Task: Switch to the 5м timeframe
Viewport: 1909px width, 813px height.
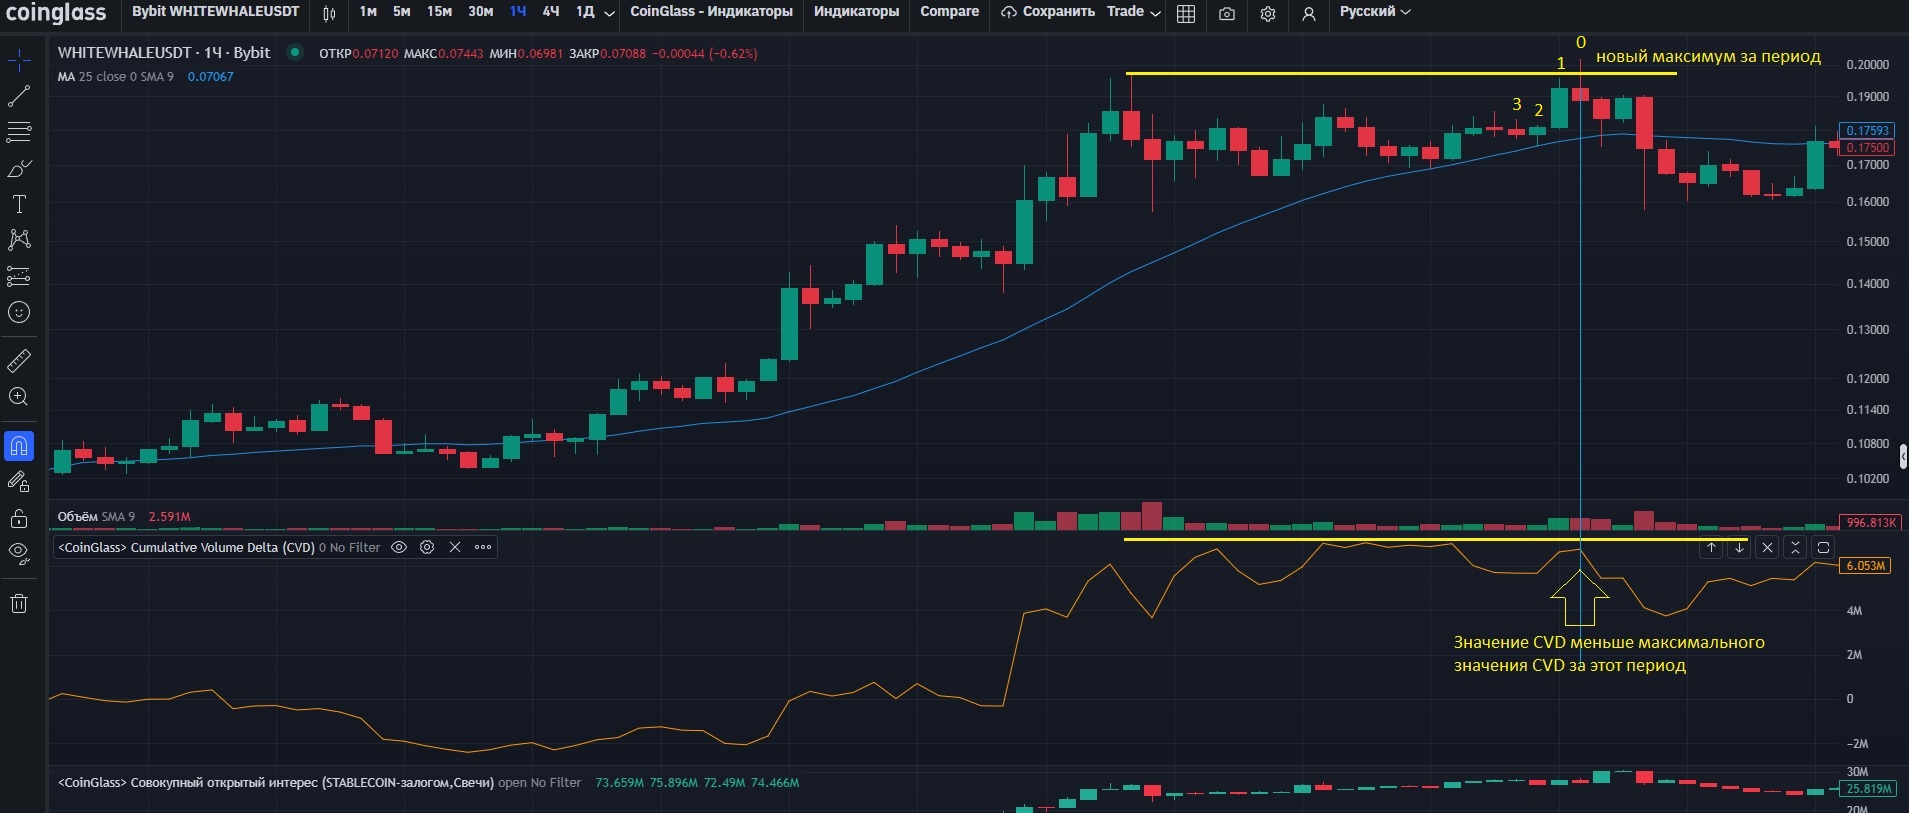Action: [401, 12]
